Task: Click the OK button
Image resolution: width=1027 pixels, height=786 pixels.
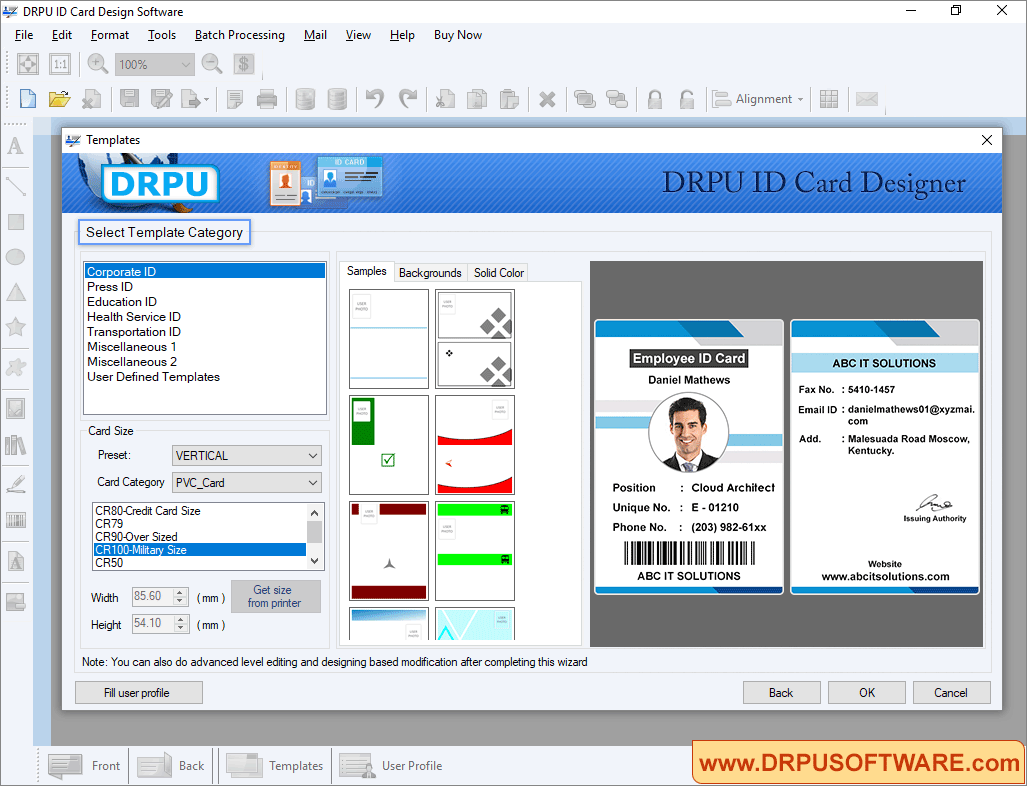Action: (867, 692)
